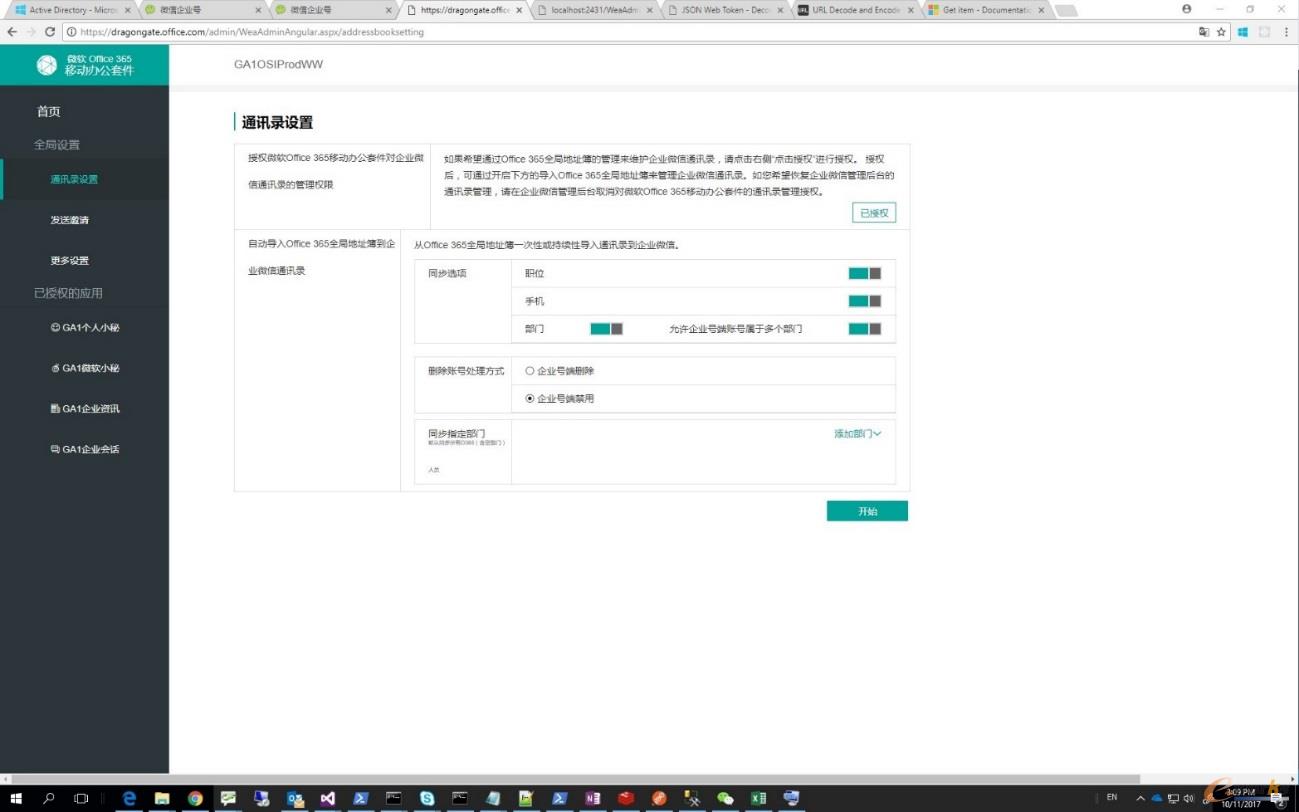Open WeChat from the taskbar
The image size is (1299, 812).
point(725,798)
